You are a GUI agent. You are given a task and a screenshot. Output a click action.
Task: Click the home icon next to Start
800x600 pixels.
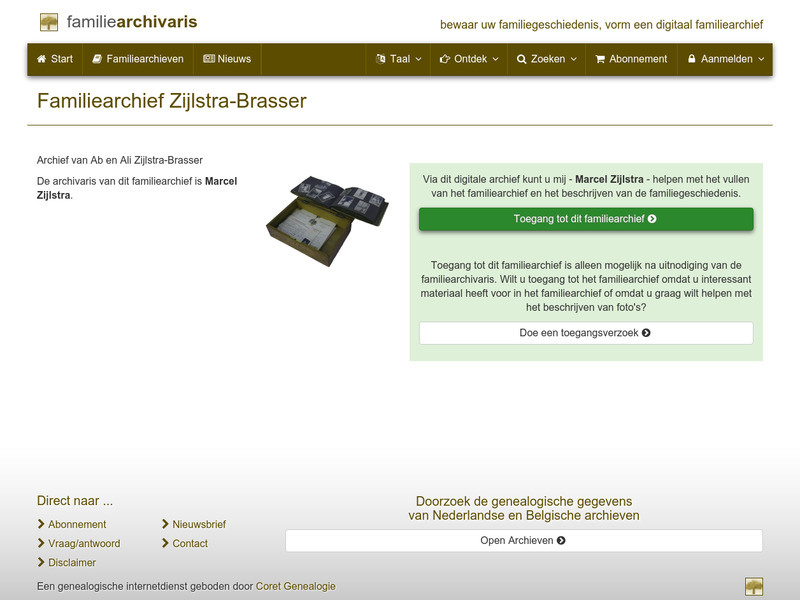pos(41,59)
